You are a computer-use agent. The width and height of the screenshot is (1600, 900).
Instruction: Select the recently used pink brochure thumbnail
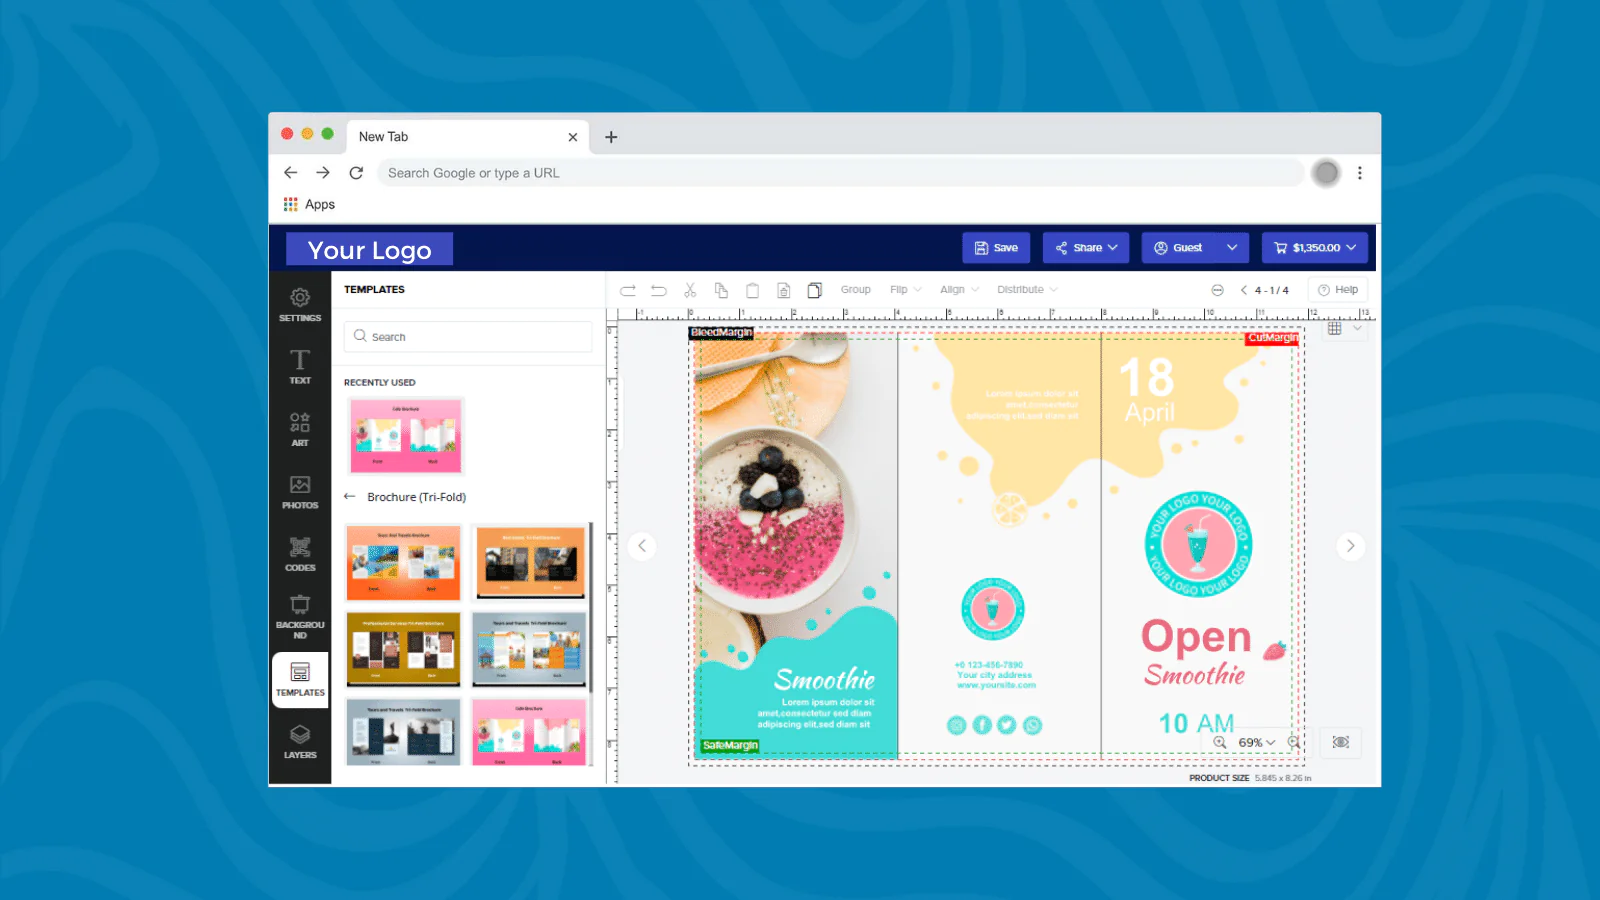click(405, 436)
